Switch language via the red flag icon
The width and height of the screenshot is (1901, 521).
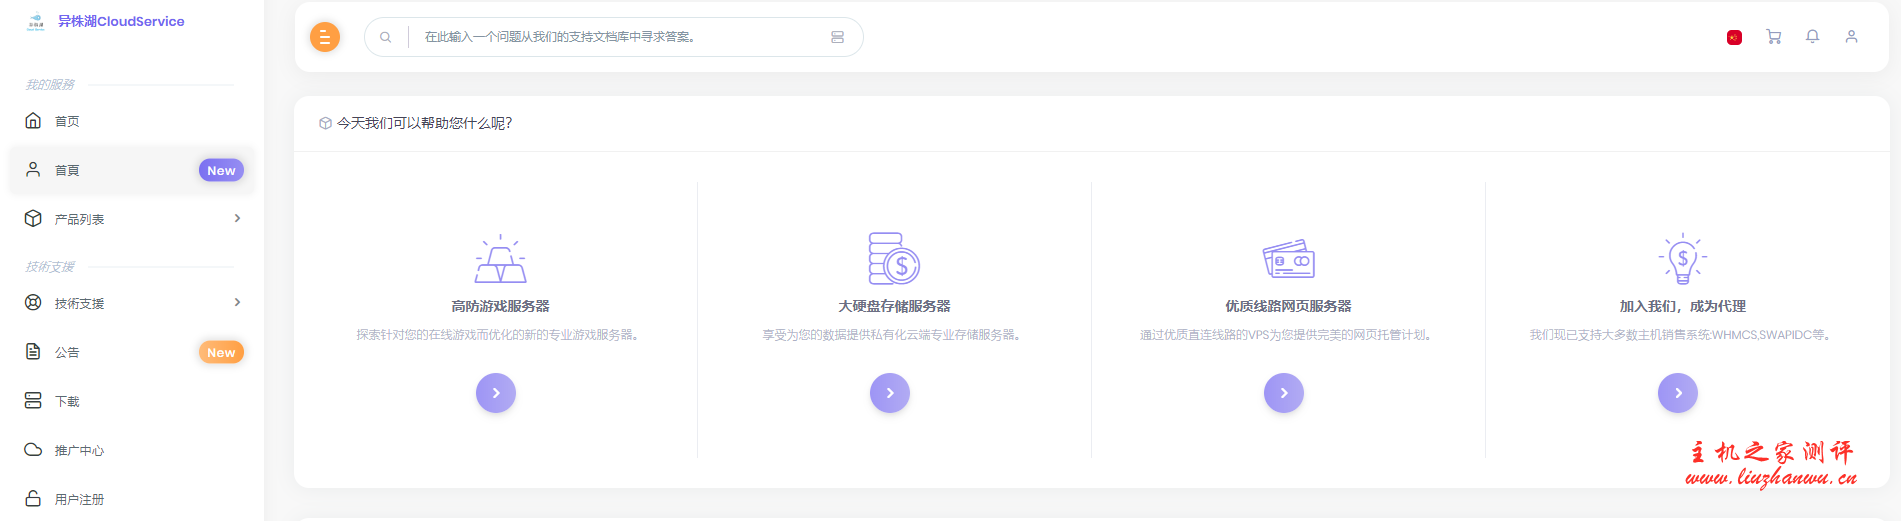(x=1734, y=37)
